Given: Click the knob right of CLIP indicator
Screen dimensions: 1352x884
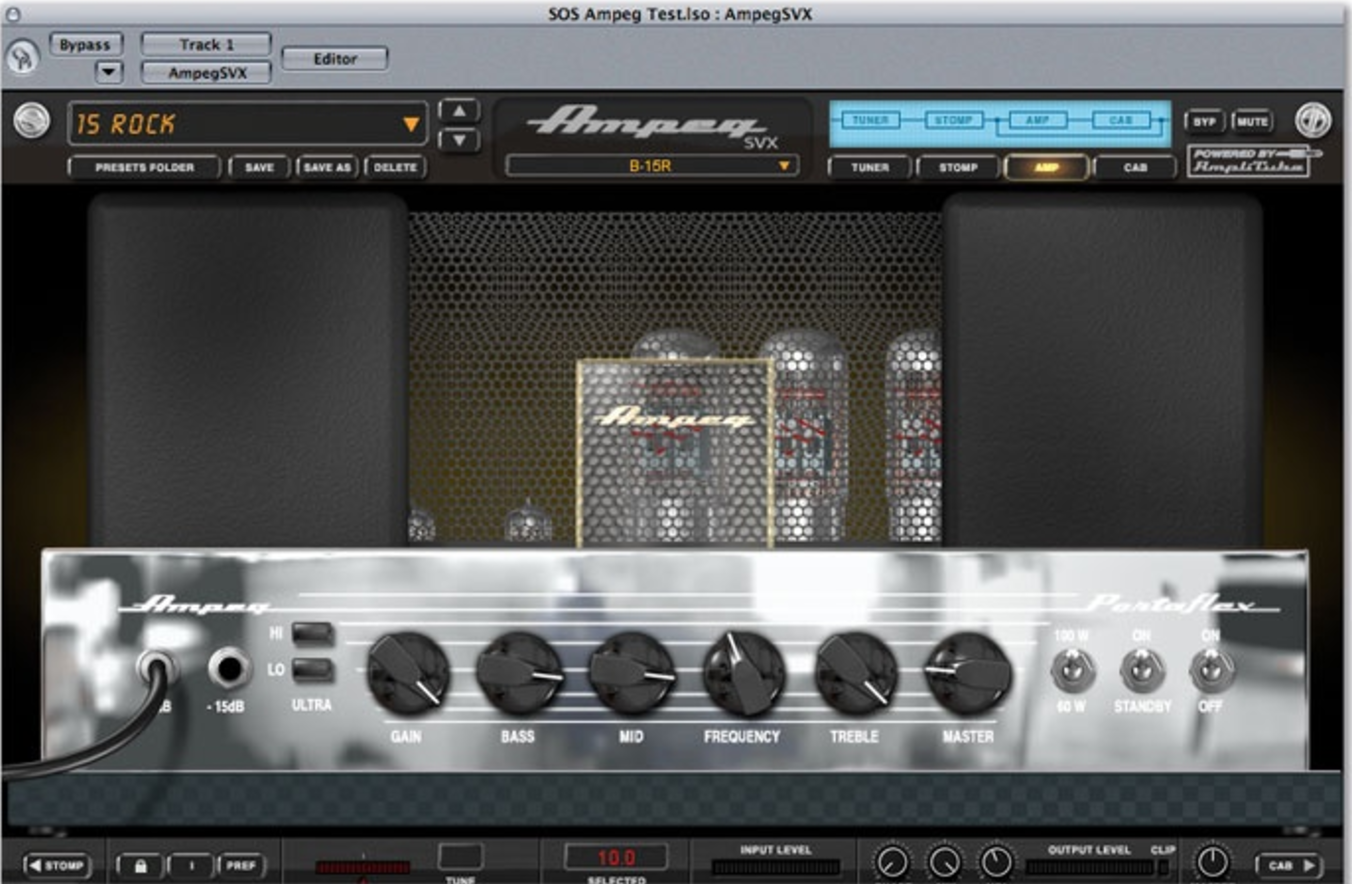Looking at the screenshot, I should tap(1211, 862).
